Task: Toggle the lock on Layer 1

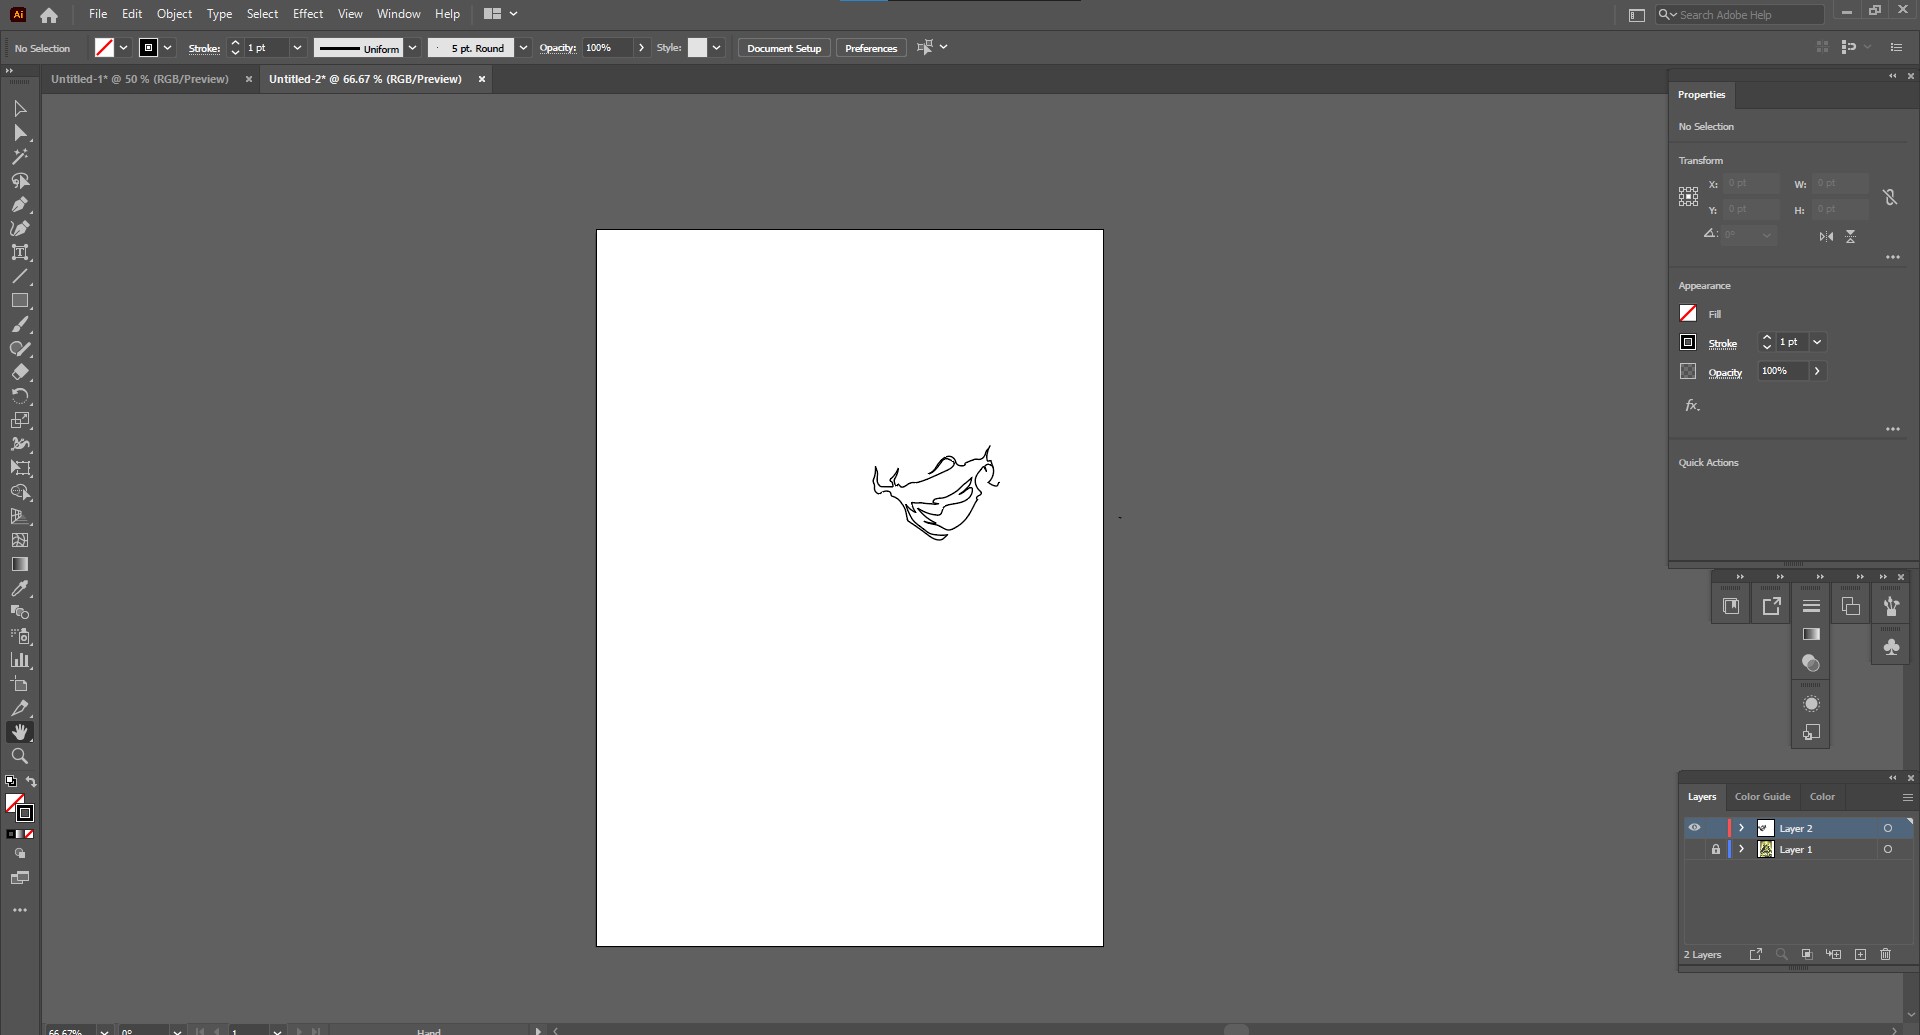Action: click(1716, 850)
